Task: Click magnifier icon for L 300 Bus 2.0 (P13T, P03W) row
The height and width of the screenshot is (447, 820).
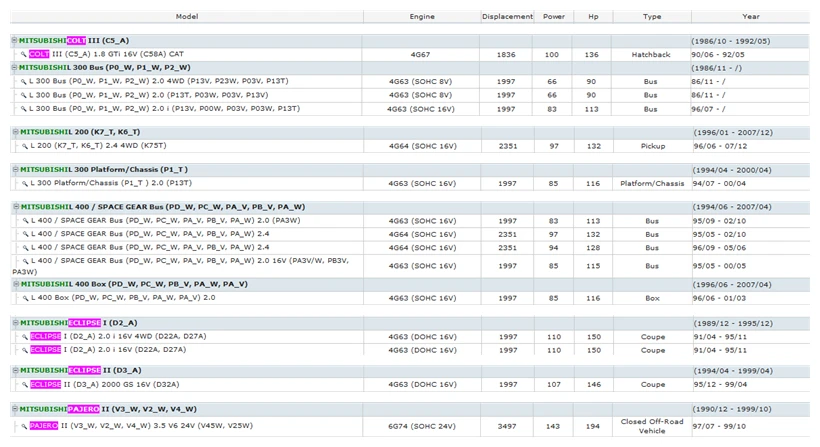Action: coord(24,95)
